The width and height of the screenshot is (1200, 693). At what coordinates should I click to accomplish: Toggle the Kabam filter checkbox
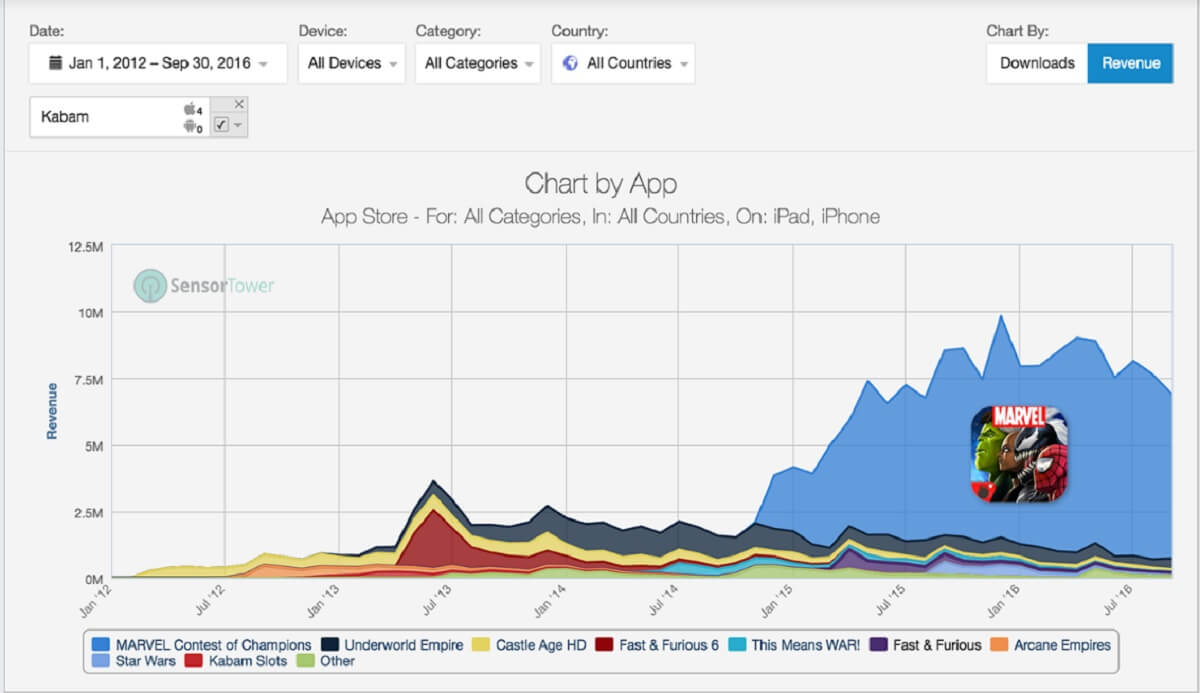pos(222,124)
